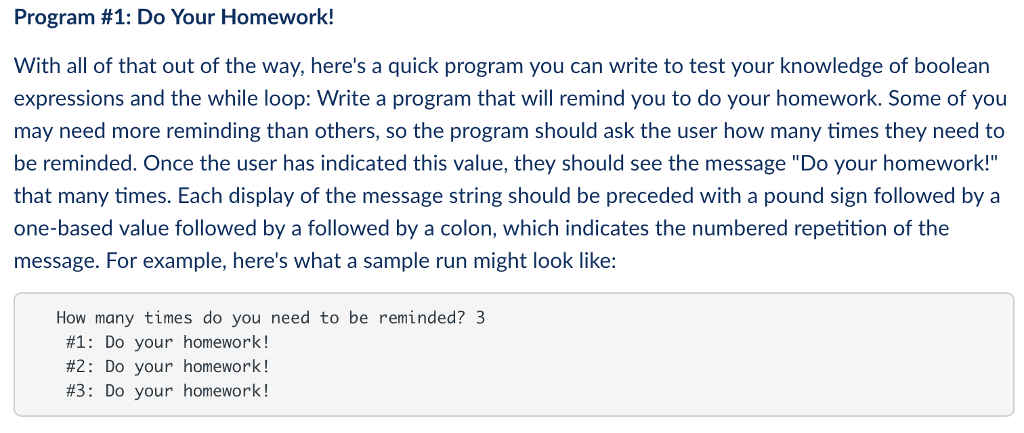Click the "Program #1: Do Your Homework!" heading
This screenshot has width=1024, height=433.
coord(174,18)
